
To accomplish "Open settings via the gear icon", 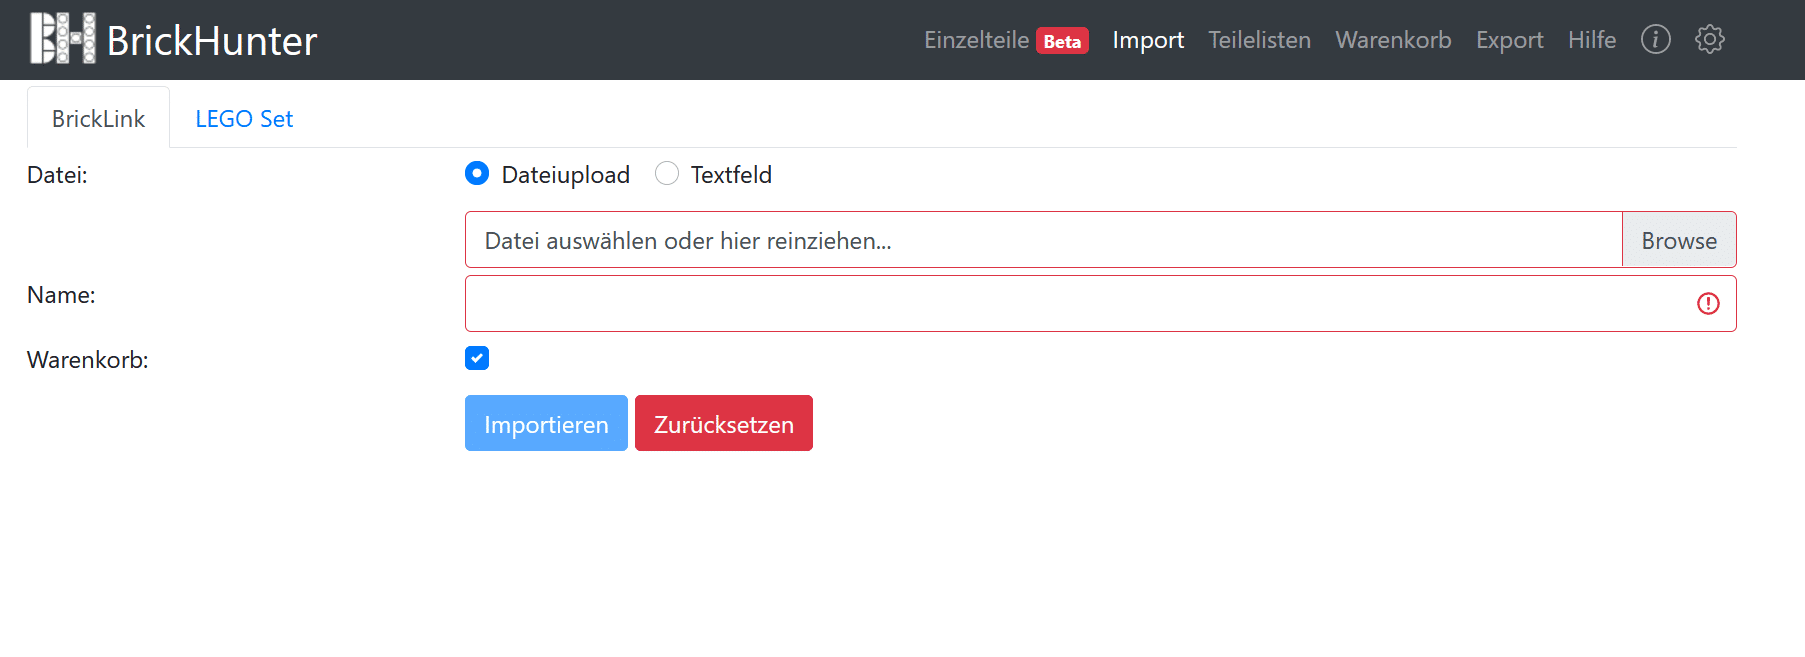I will click(1709, 39).
